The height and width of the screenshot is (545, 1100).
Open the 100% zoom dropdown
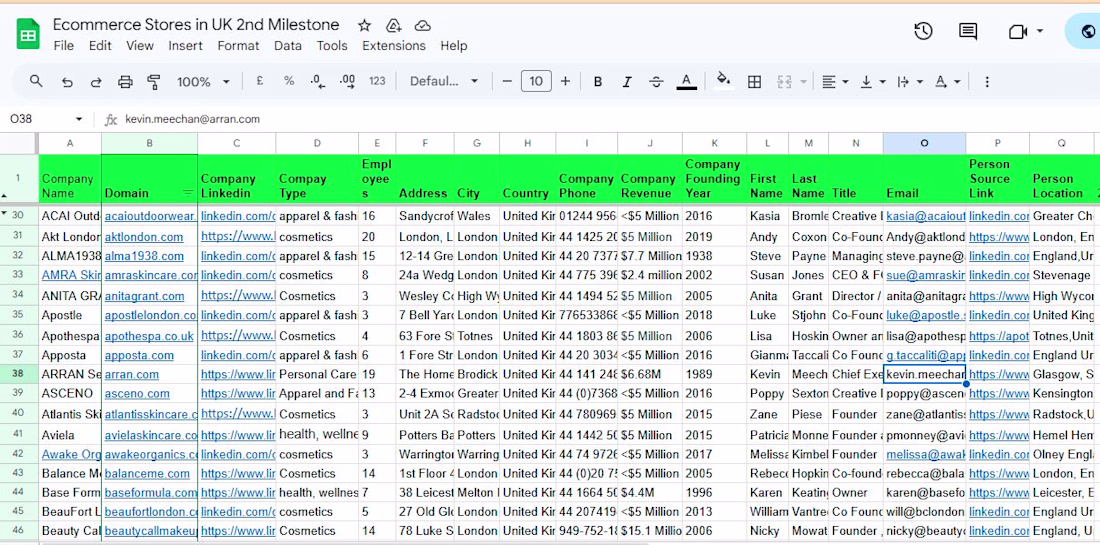[203, 81]
